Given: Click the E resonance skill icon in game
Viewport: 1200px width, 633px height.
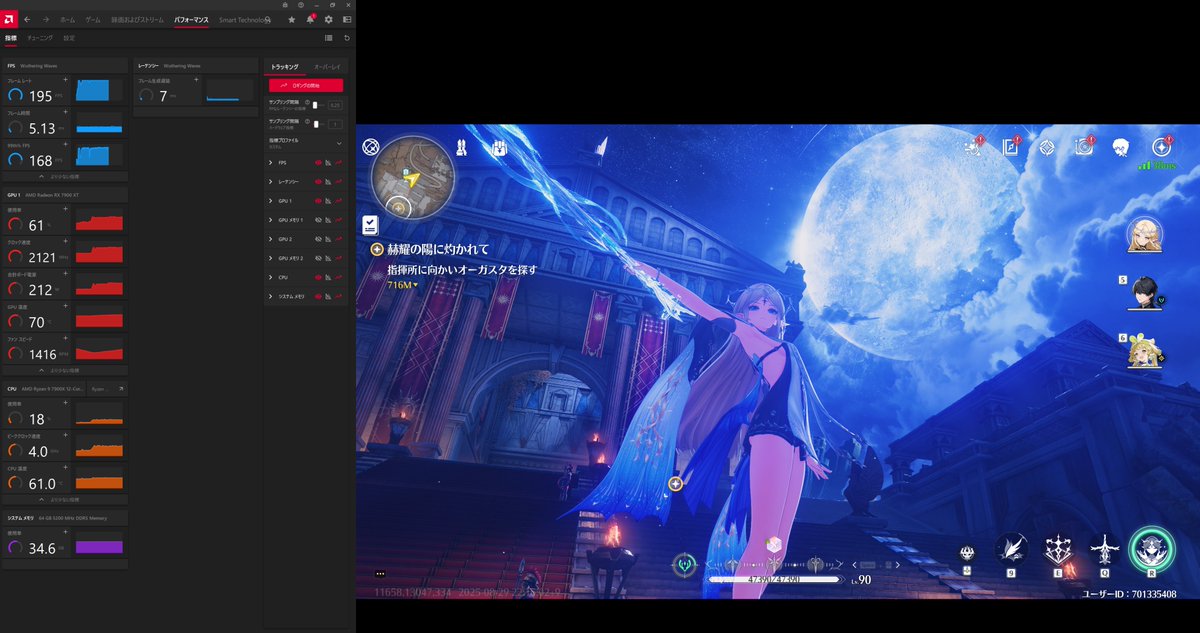Looking at the screenshot, I should point(1059,551).
